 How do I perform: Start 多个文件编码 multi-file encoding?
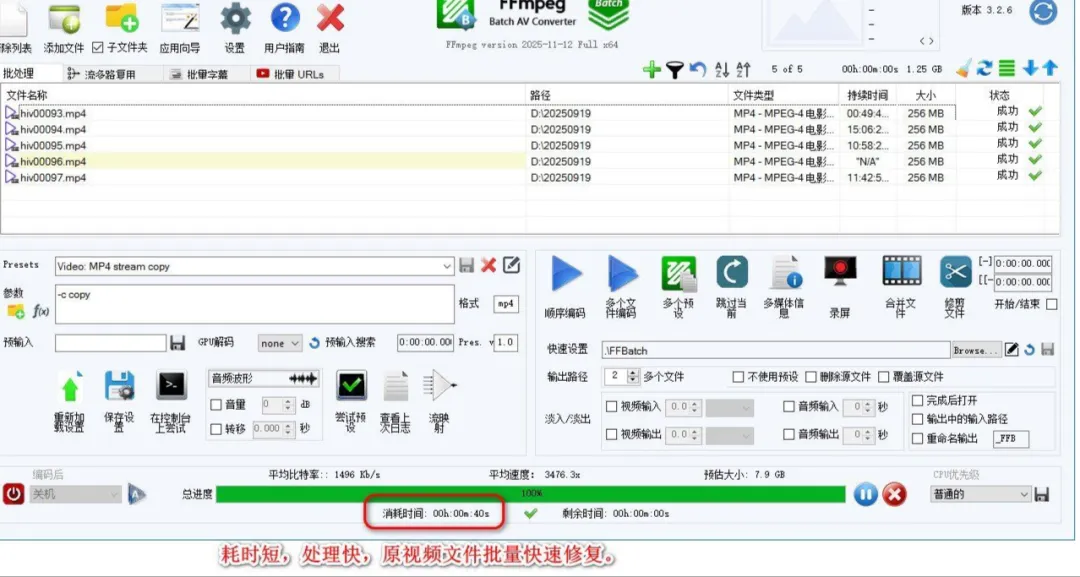pos(622,274)
